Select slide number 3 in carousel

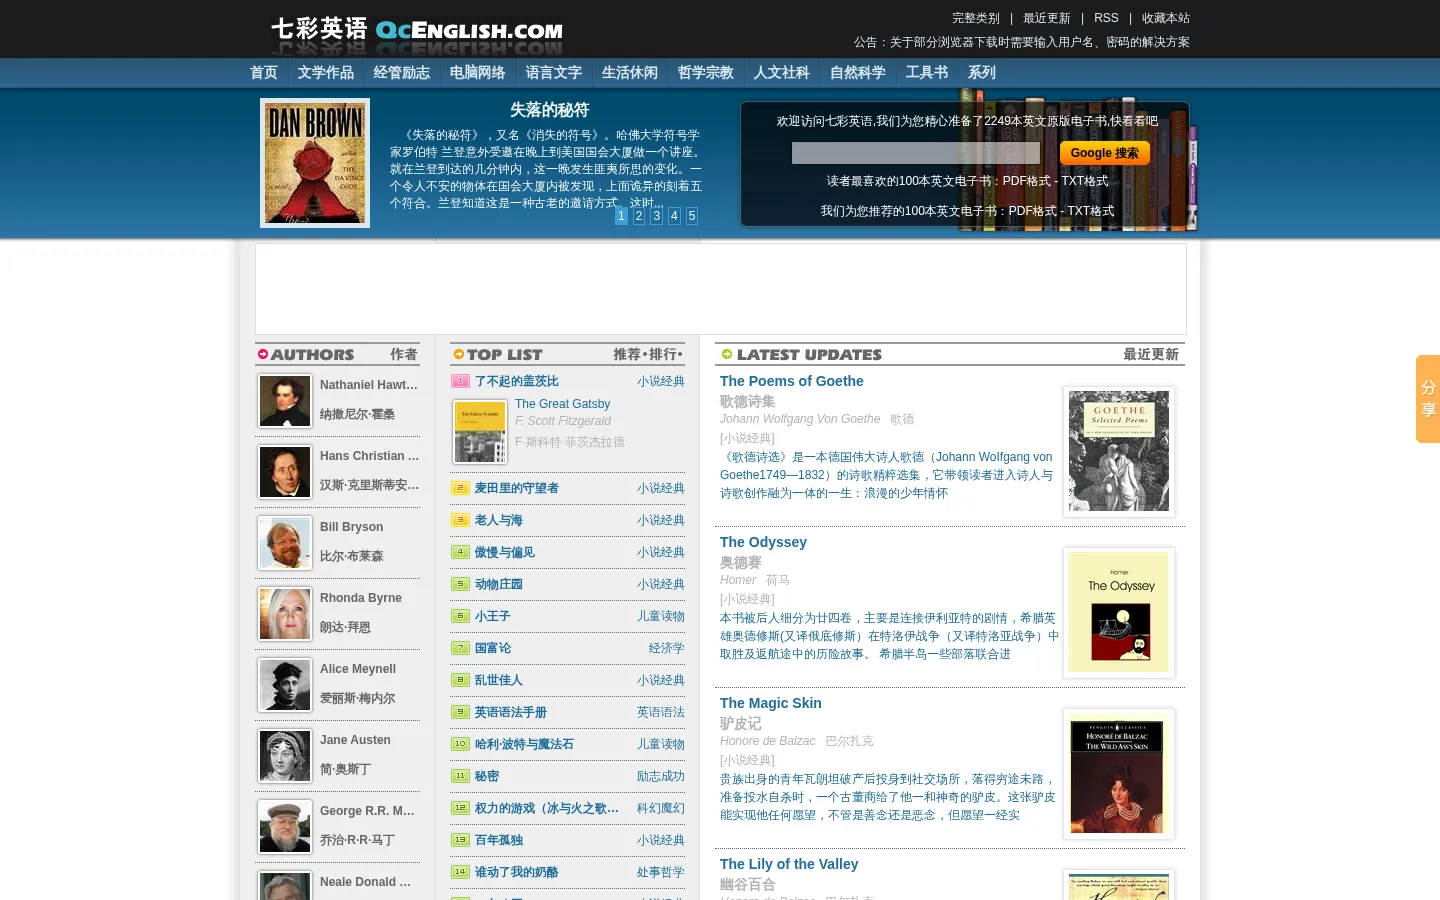tap(656, 216)
